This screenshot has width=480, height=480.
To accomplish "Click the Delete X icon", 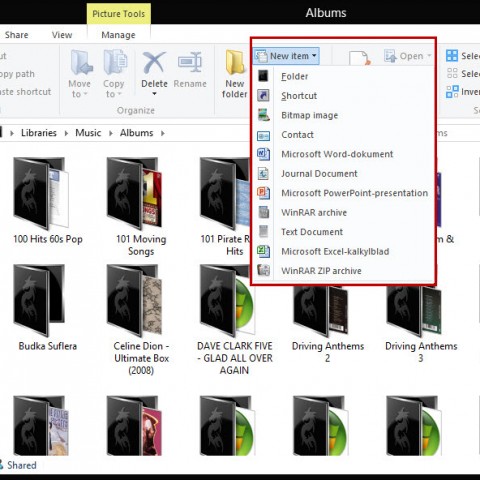I will [x=154, y=62].
